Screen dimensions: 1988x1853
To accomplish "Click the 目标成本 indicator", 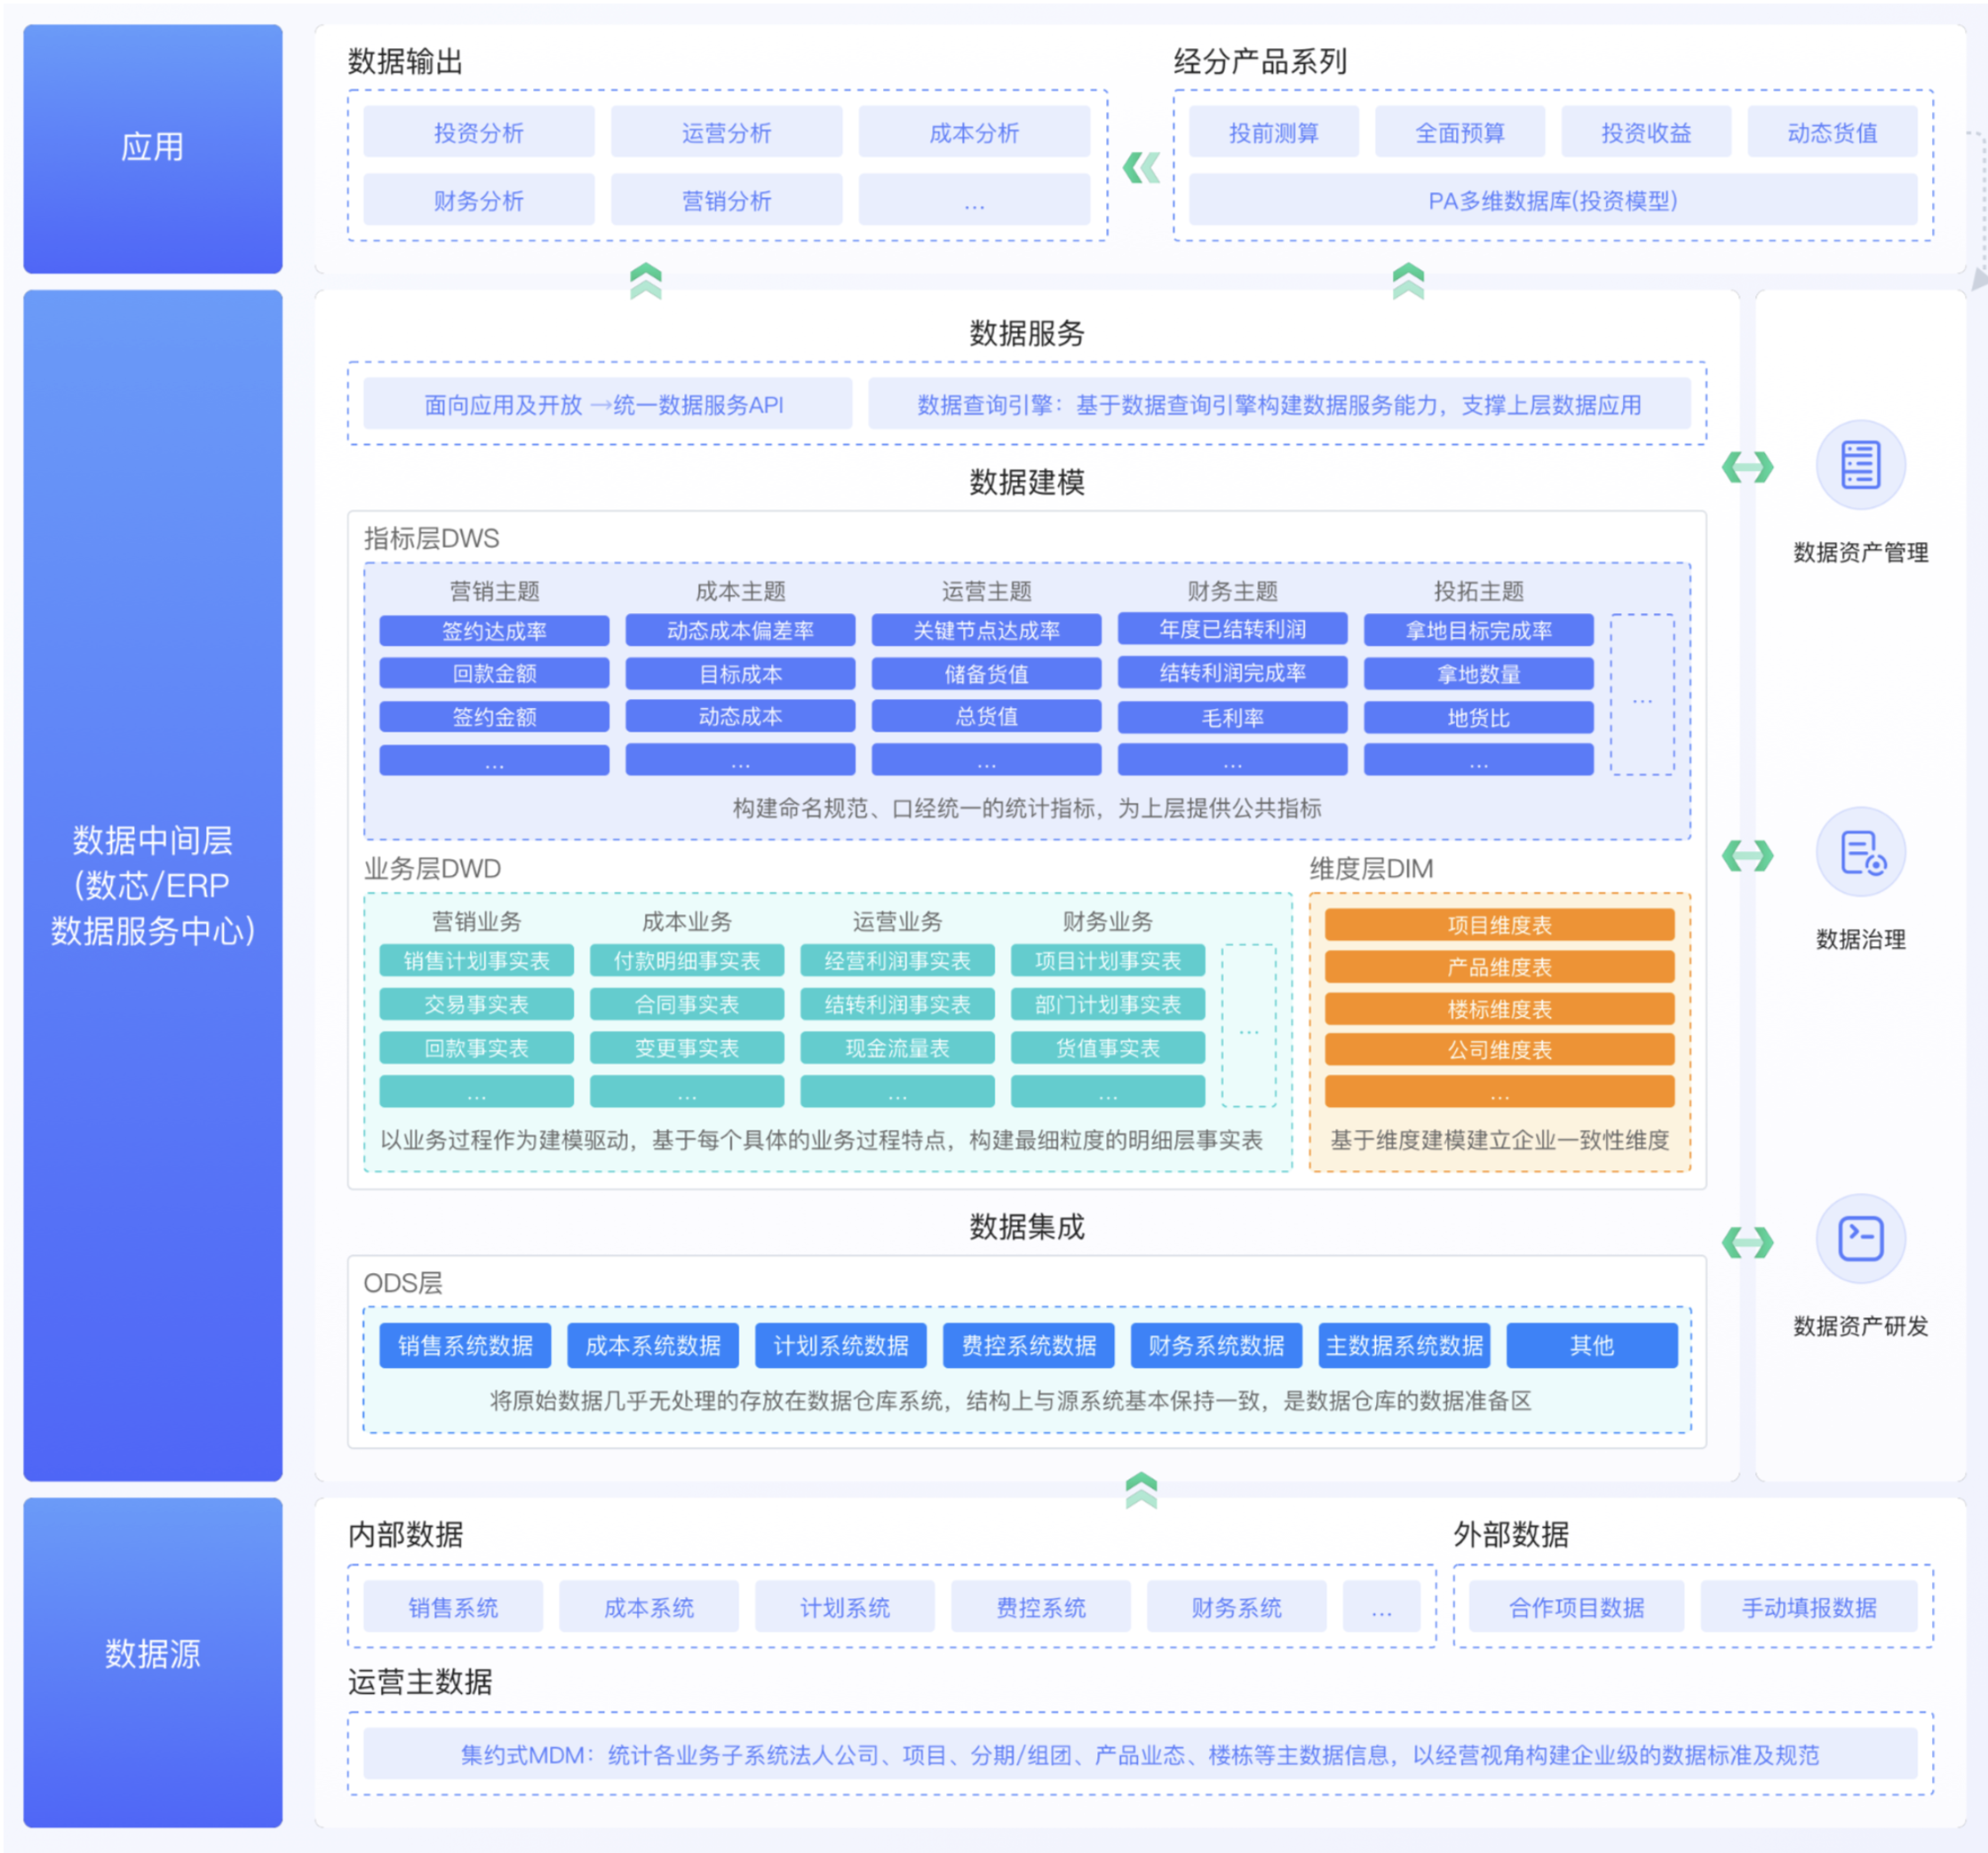I will (x=741, y=674).
